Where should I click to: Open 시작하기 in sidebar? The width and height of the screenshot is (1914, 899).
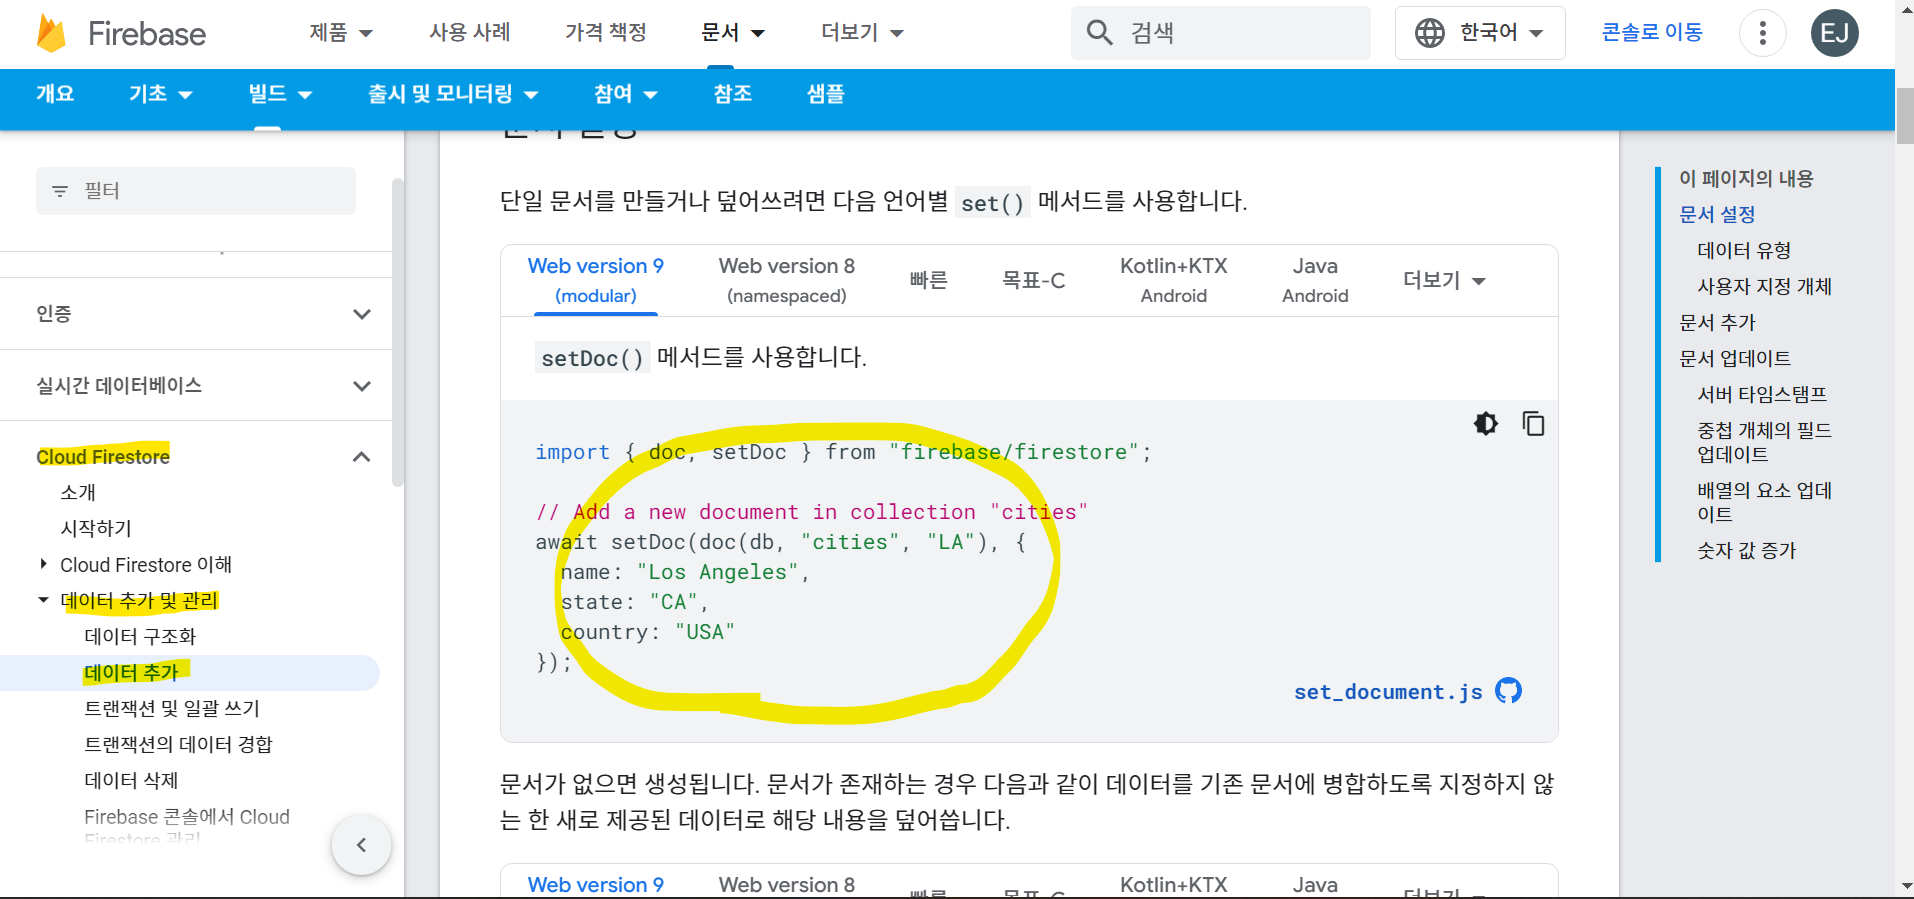tap(96, 529)
